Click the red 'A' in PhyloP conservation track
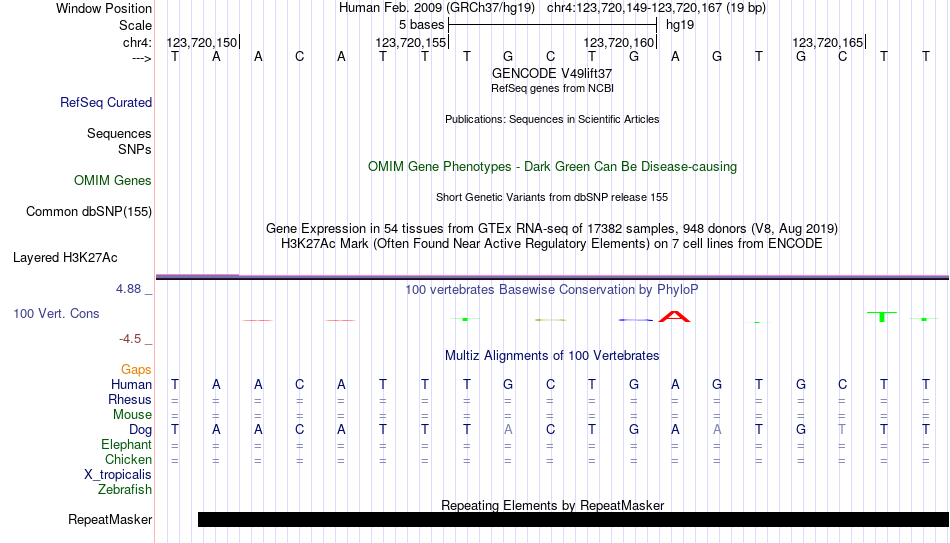Viewport: 950px width, 543px height. (674, 316)
